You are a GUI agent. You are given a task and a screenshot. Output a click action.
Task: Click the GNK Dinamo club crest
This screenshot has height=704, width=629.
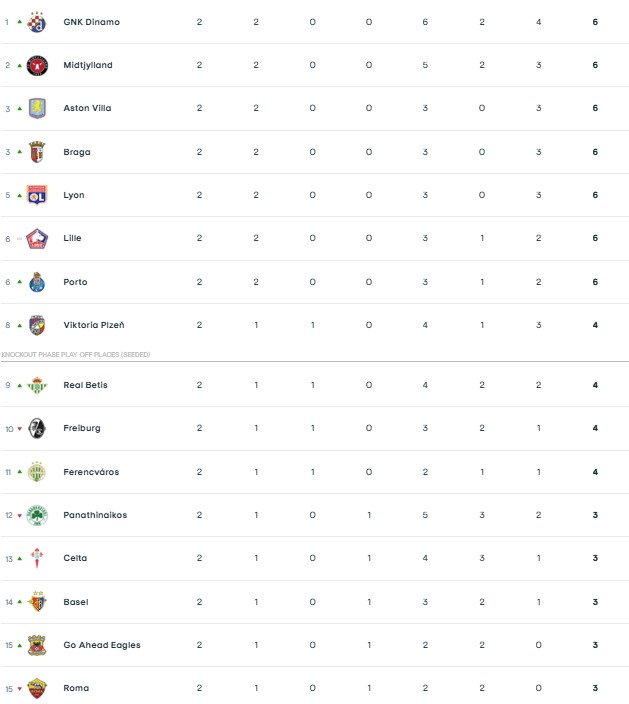(37, 22)
